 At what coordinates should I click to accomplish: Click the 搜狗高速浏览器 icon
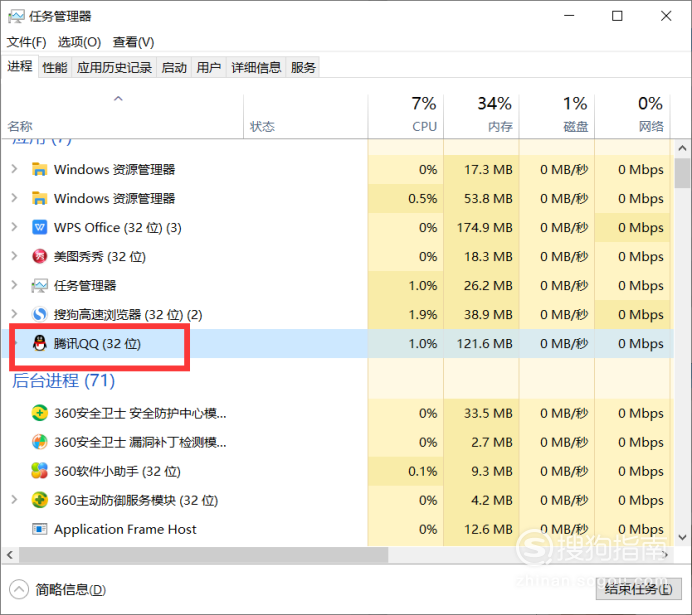[x=39, y=315]
